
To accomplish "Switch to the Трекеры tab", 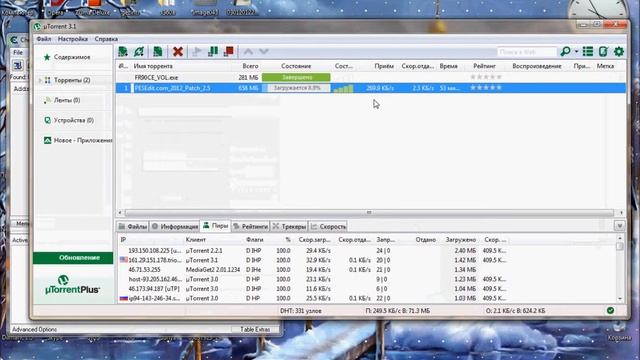I will click(x=289, y=226).
